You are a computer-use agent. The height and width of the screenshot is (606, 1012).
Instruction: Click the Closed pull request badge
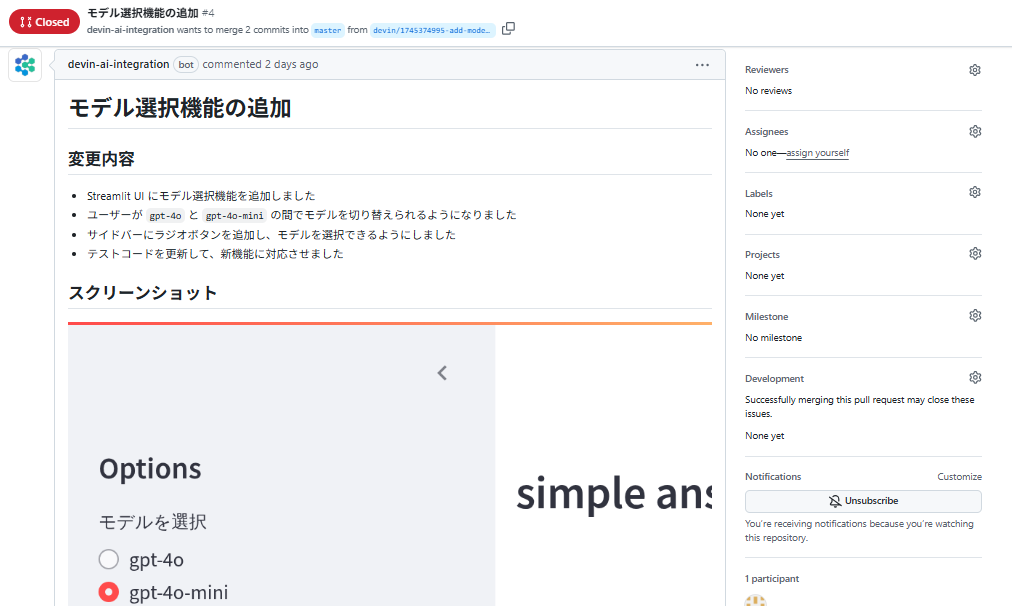(x=44, y=21)
